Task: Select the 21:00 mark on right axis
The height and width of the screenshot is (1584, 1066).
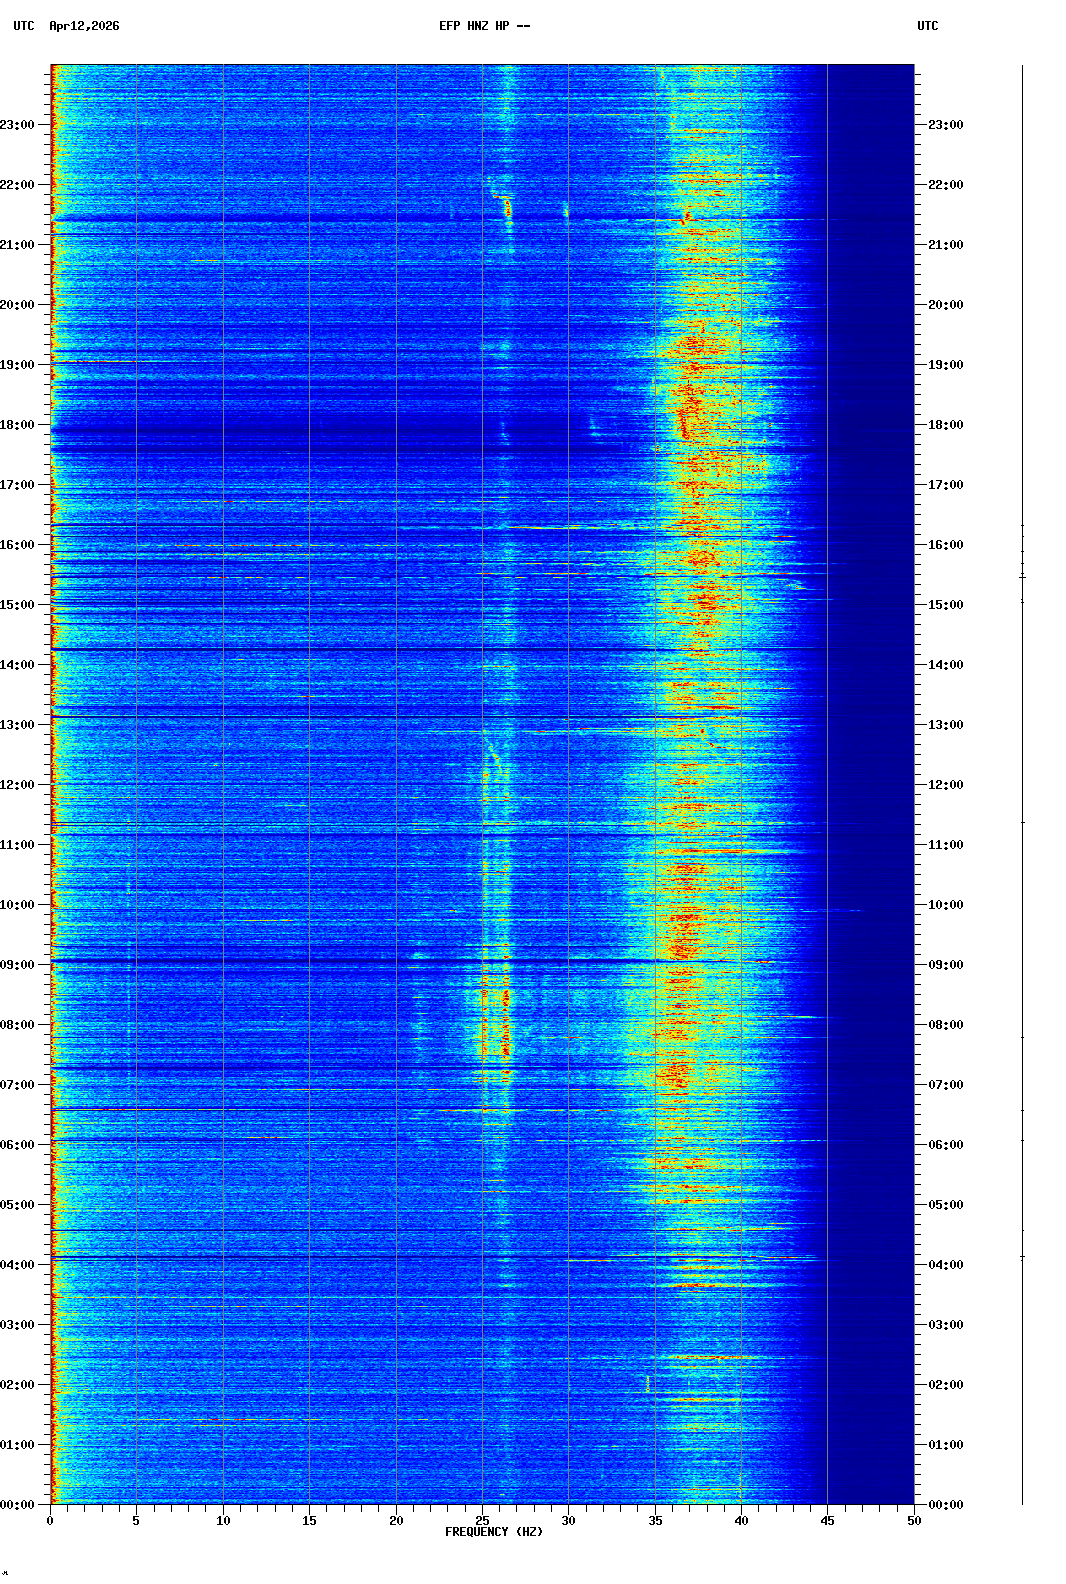Action: pos(945,245)
